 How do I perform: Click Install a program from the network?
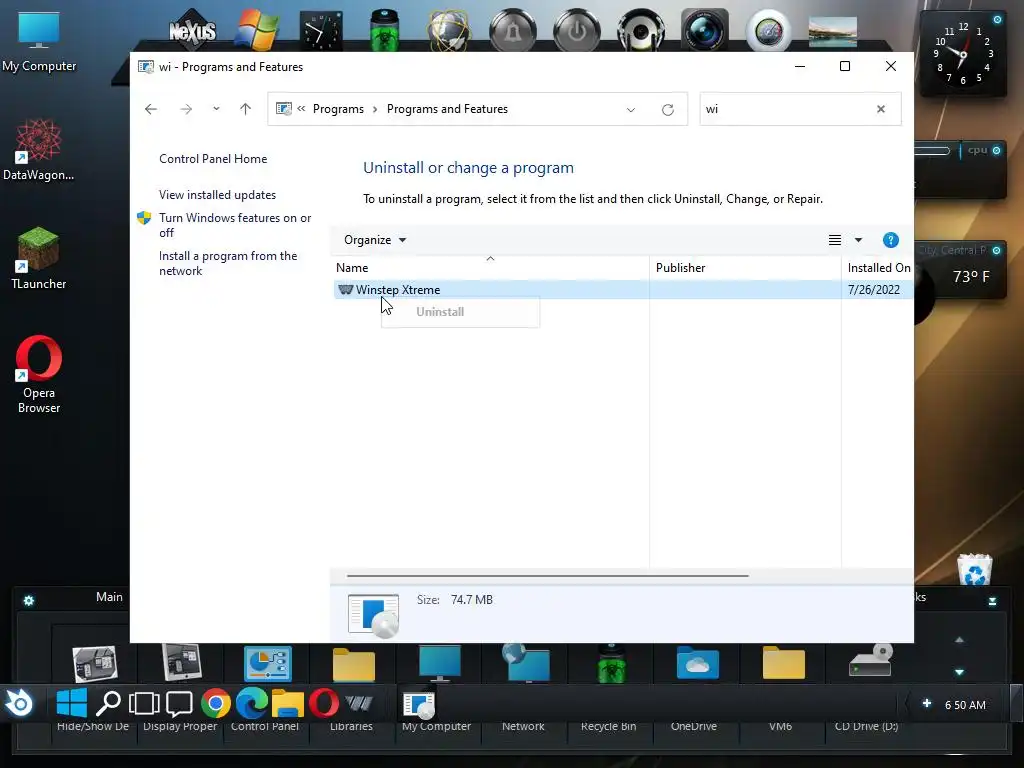point(228,263)
